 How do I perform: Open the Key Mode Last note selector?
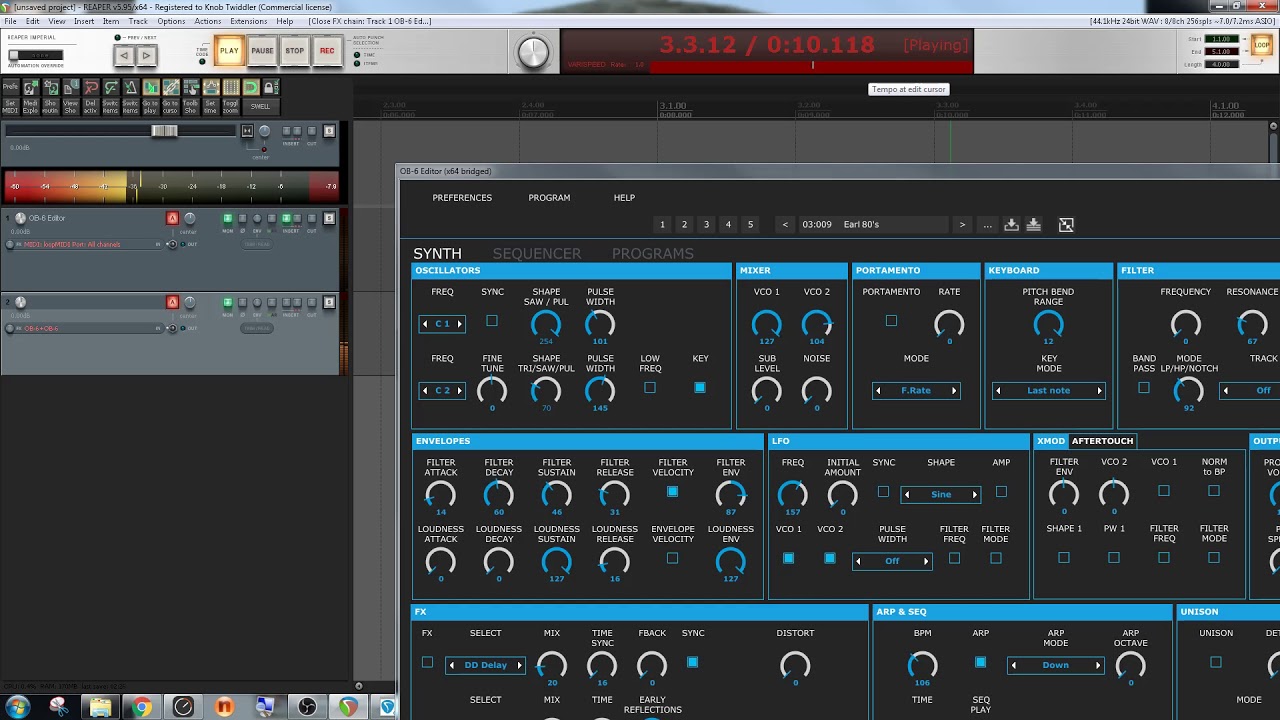[x=1049, y=391]
